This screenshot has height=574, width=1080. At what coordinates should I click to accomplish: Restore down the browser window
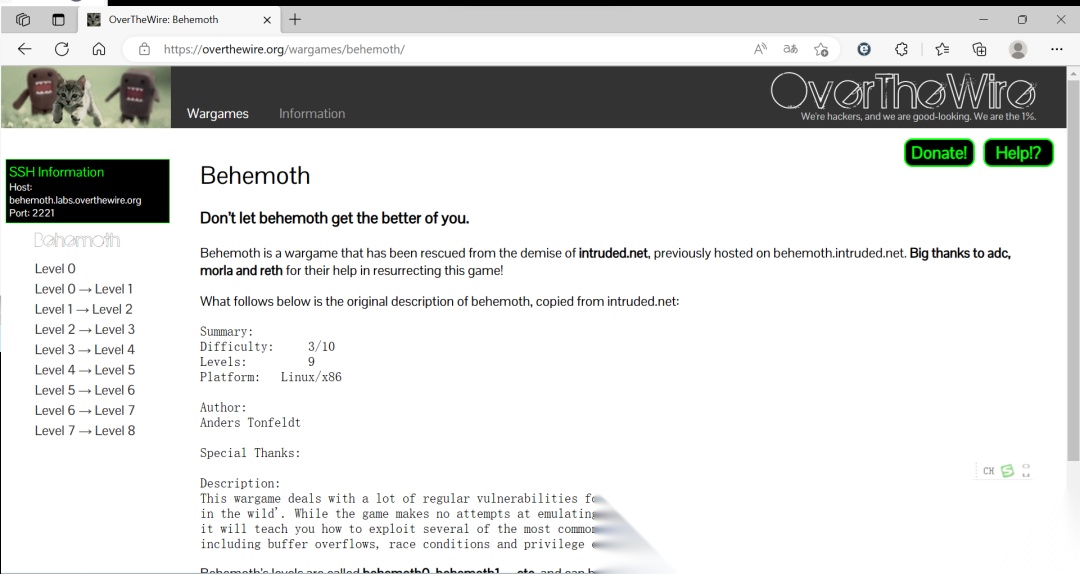(1022, 19)
